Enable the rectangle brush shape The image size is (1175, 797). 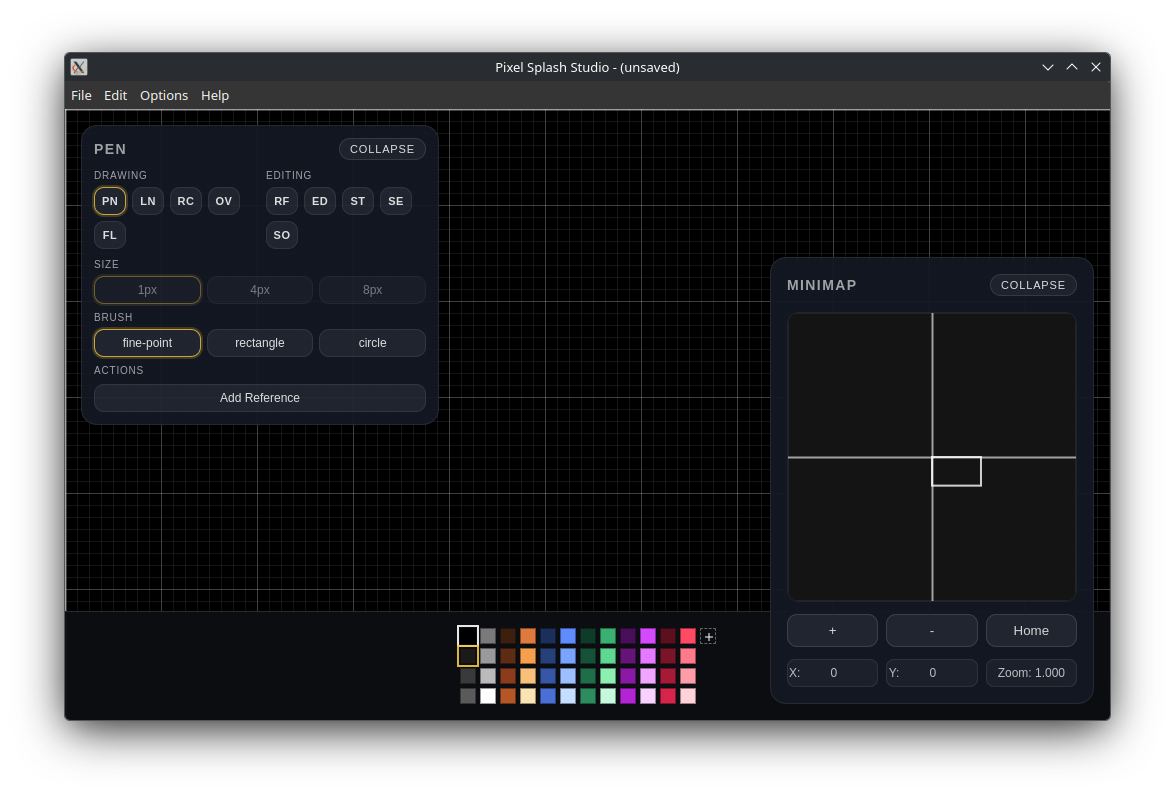coord(259,343)
